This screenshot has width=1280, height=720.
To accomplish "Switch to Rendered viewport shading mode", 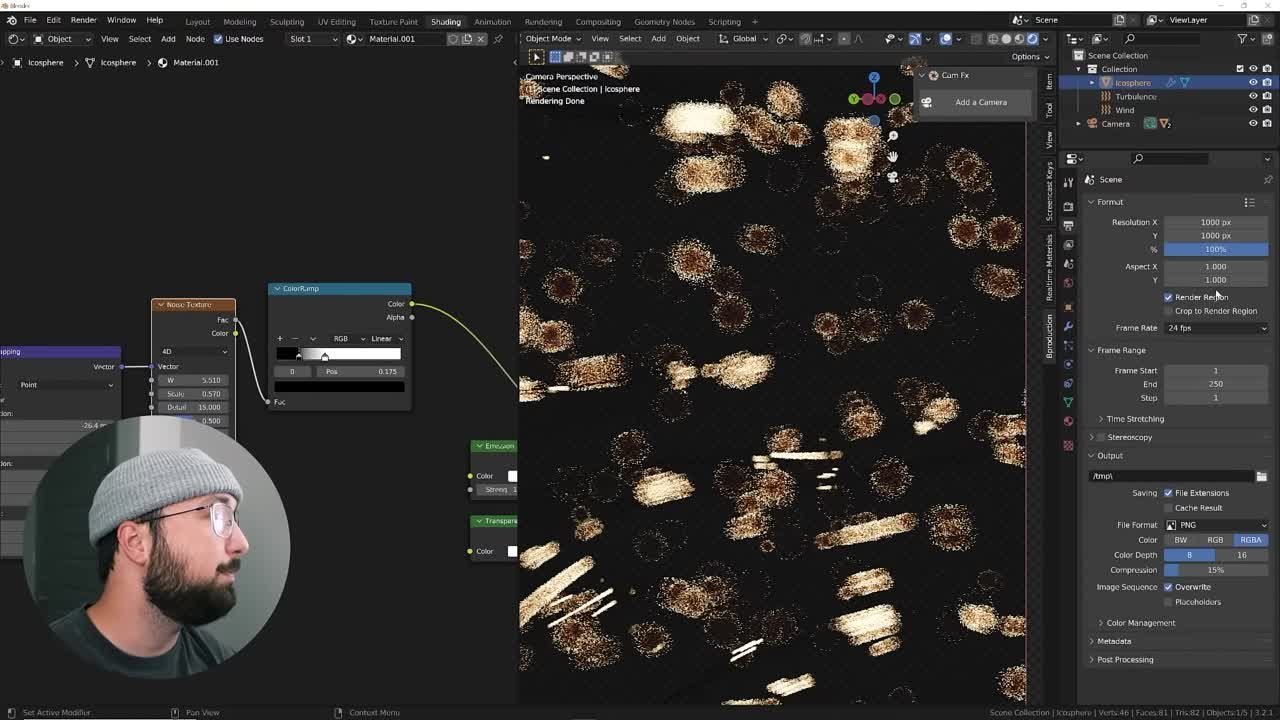I will [1033, 39].
